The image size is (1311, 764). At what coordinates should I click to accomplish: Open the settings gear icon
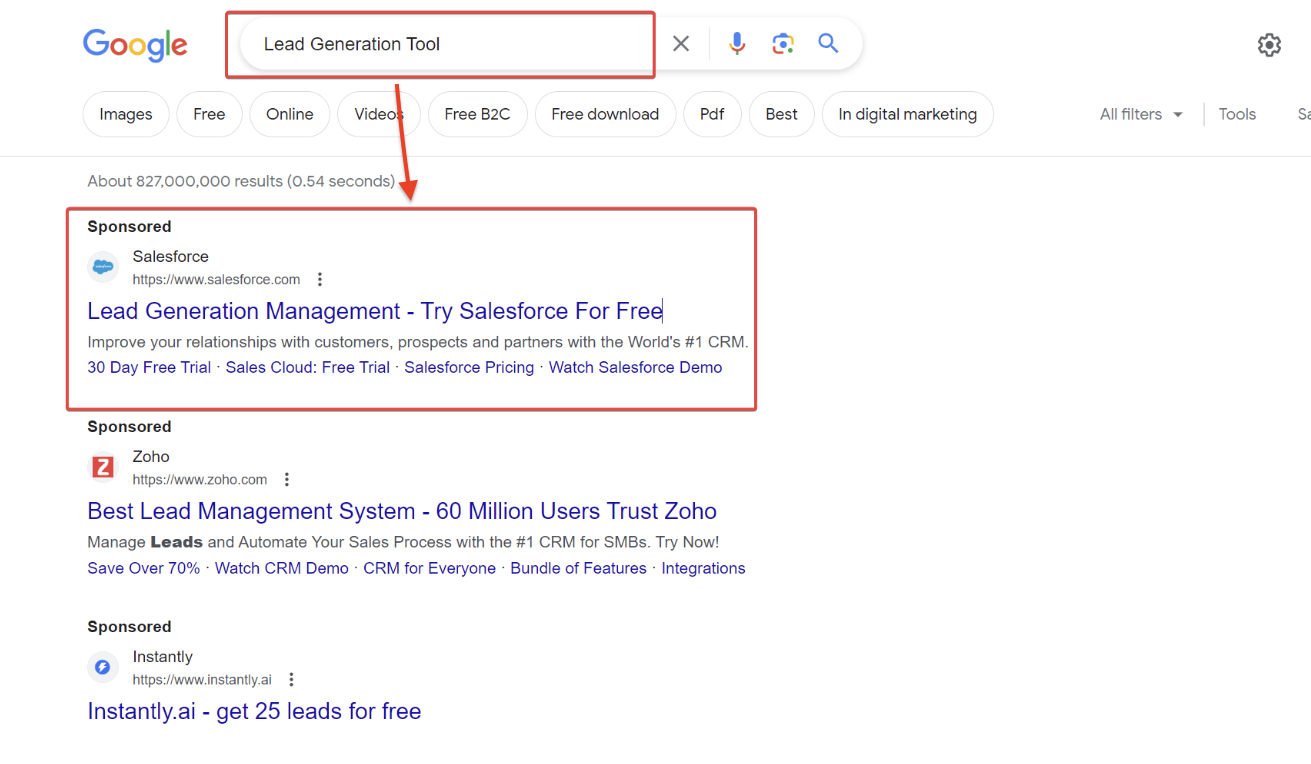click(1269, 45)
